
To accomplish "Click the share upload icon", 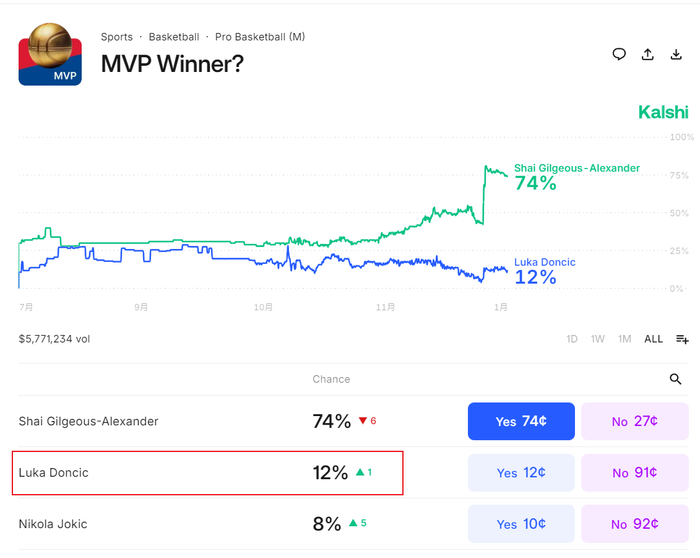I will [x=648, y=54].
